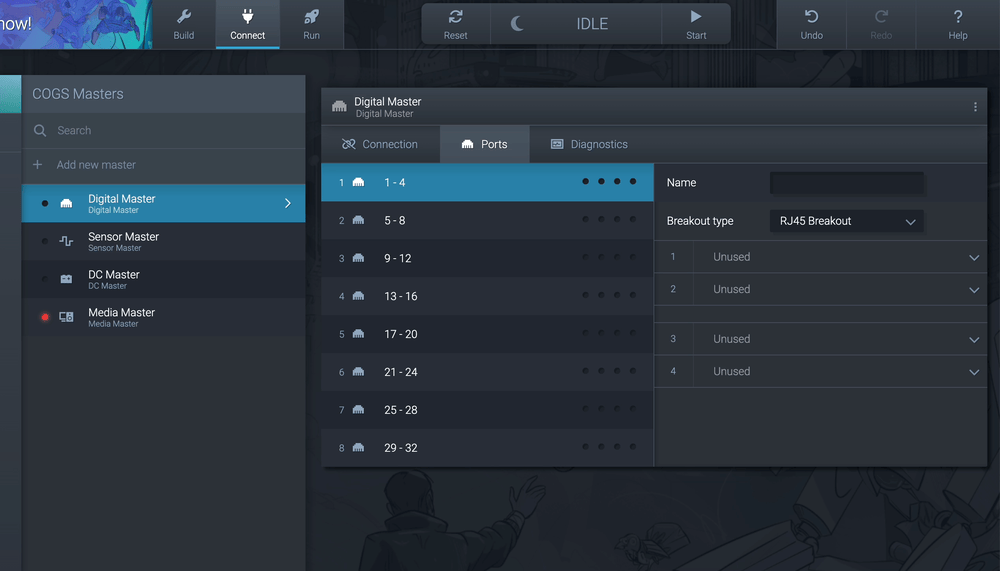The image size is (1000, 571).
Task: Click the port Name input field
Action: pyautogui.click(x=846, y=182)
